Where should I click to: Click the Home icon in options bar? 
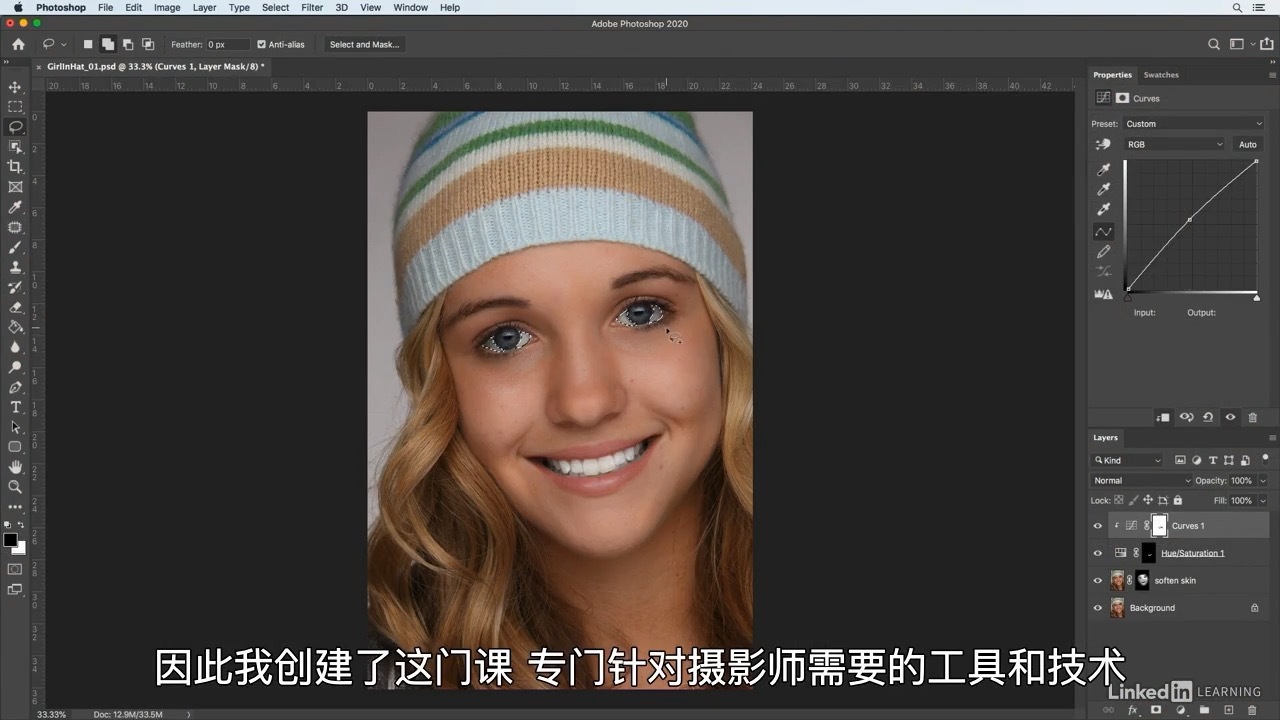pos(18,44)
